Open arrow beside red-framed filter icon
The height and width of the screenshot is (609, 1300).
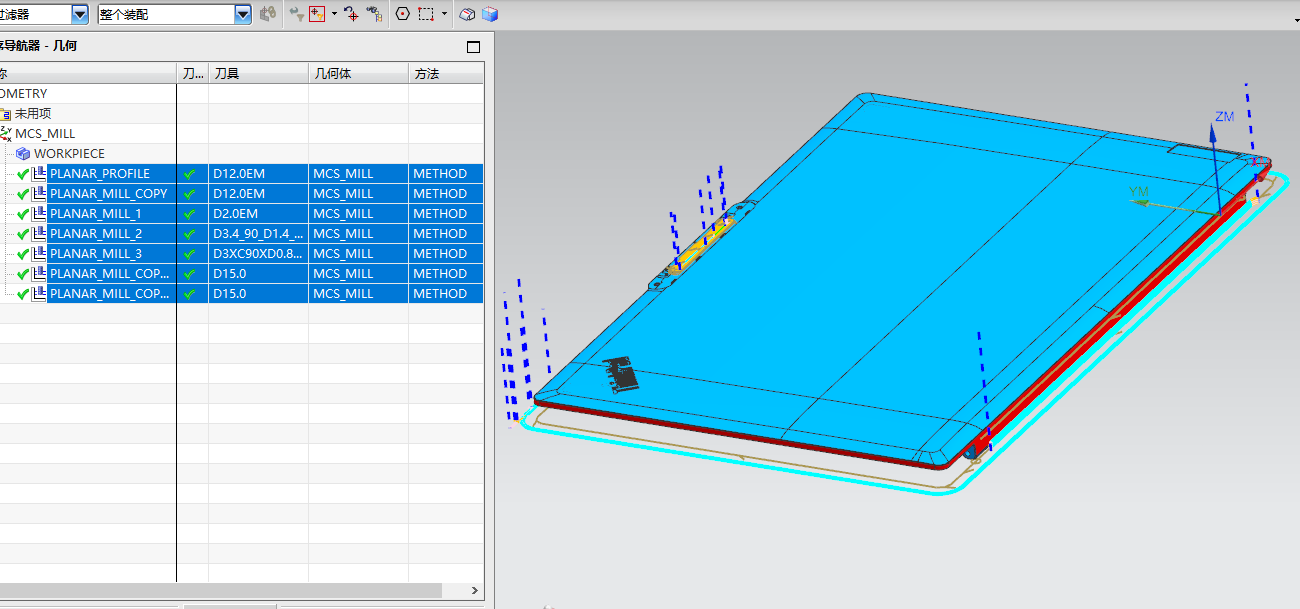tap(334, 14)
